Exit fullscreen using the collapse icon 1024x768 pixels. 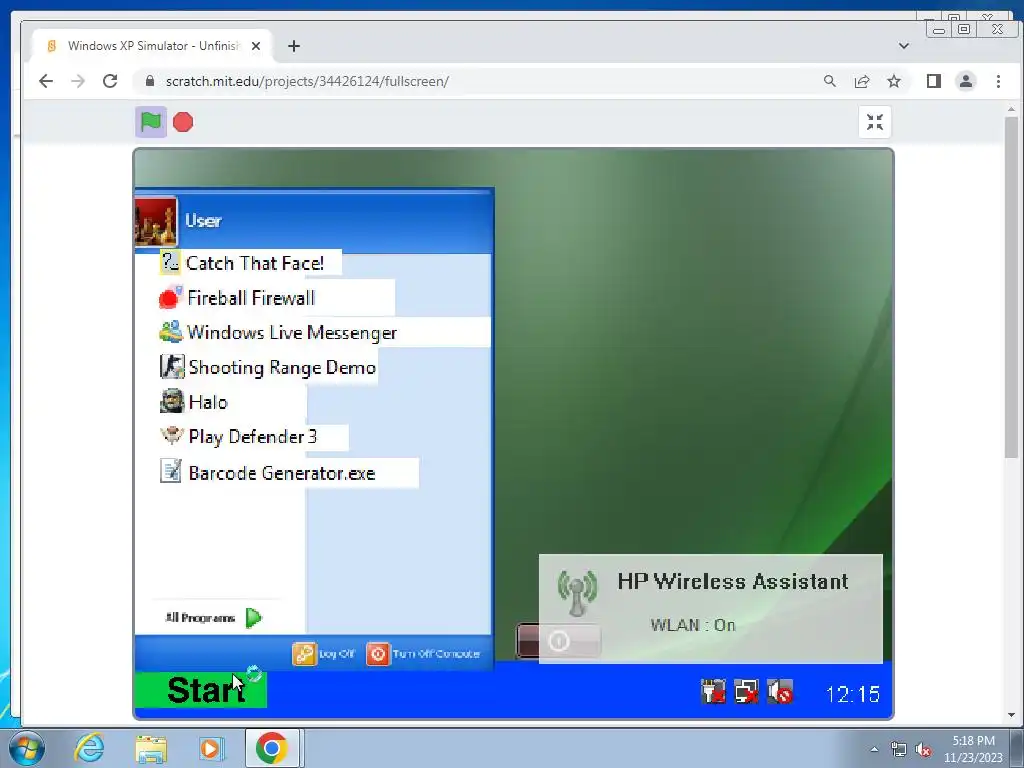(874, 122)
